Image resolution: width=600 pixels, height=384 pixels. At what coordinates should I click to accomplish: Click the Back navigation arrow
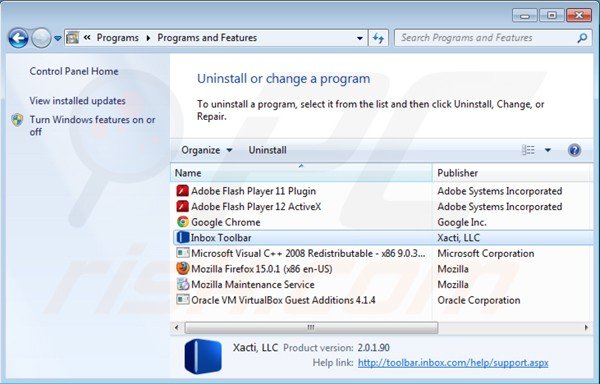(x=18, y=38)
